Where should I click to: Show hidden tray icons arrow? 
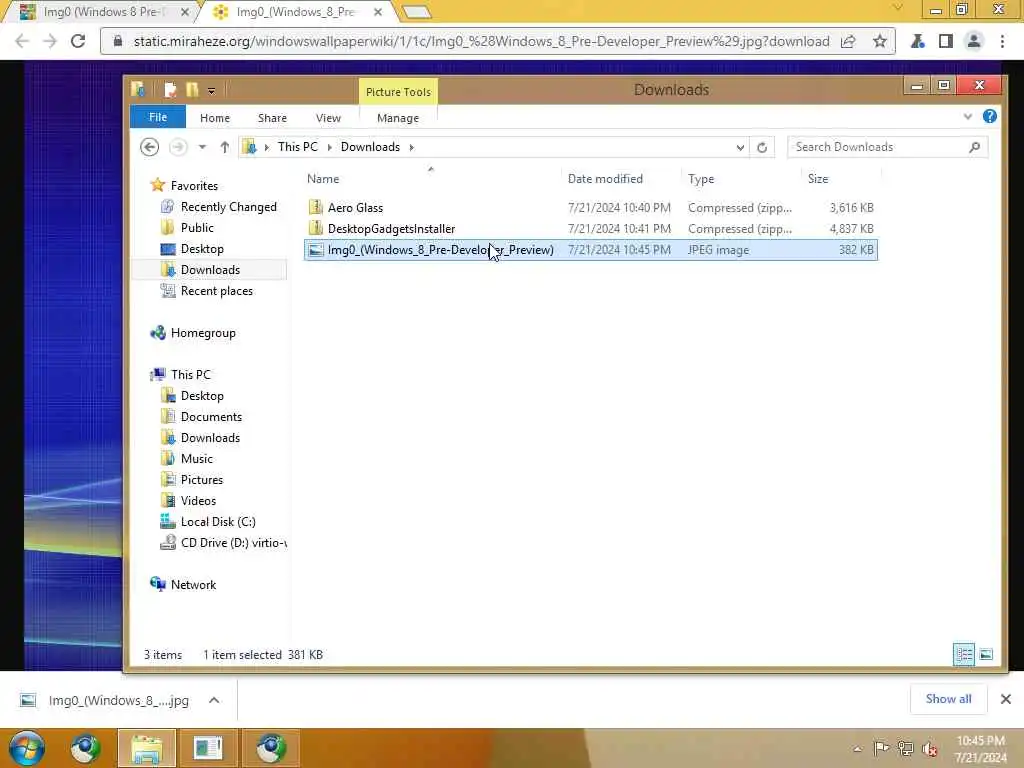857,749
